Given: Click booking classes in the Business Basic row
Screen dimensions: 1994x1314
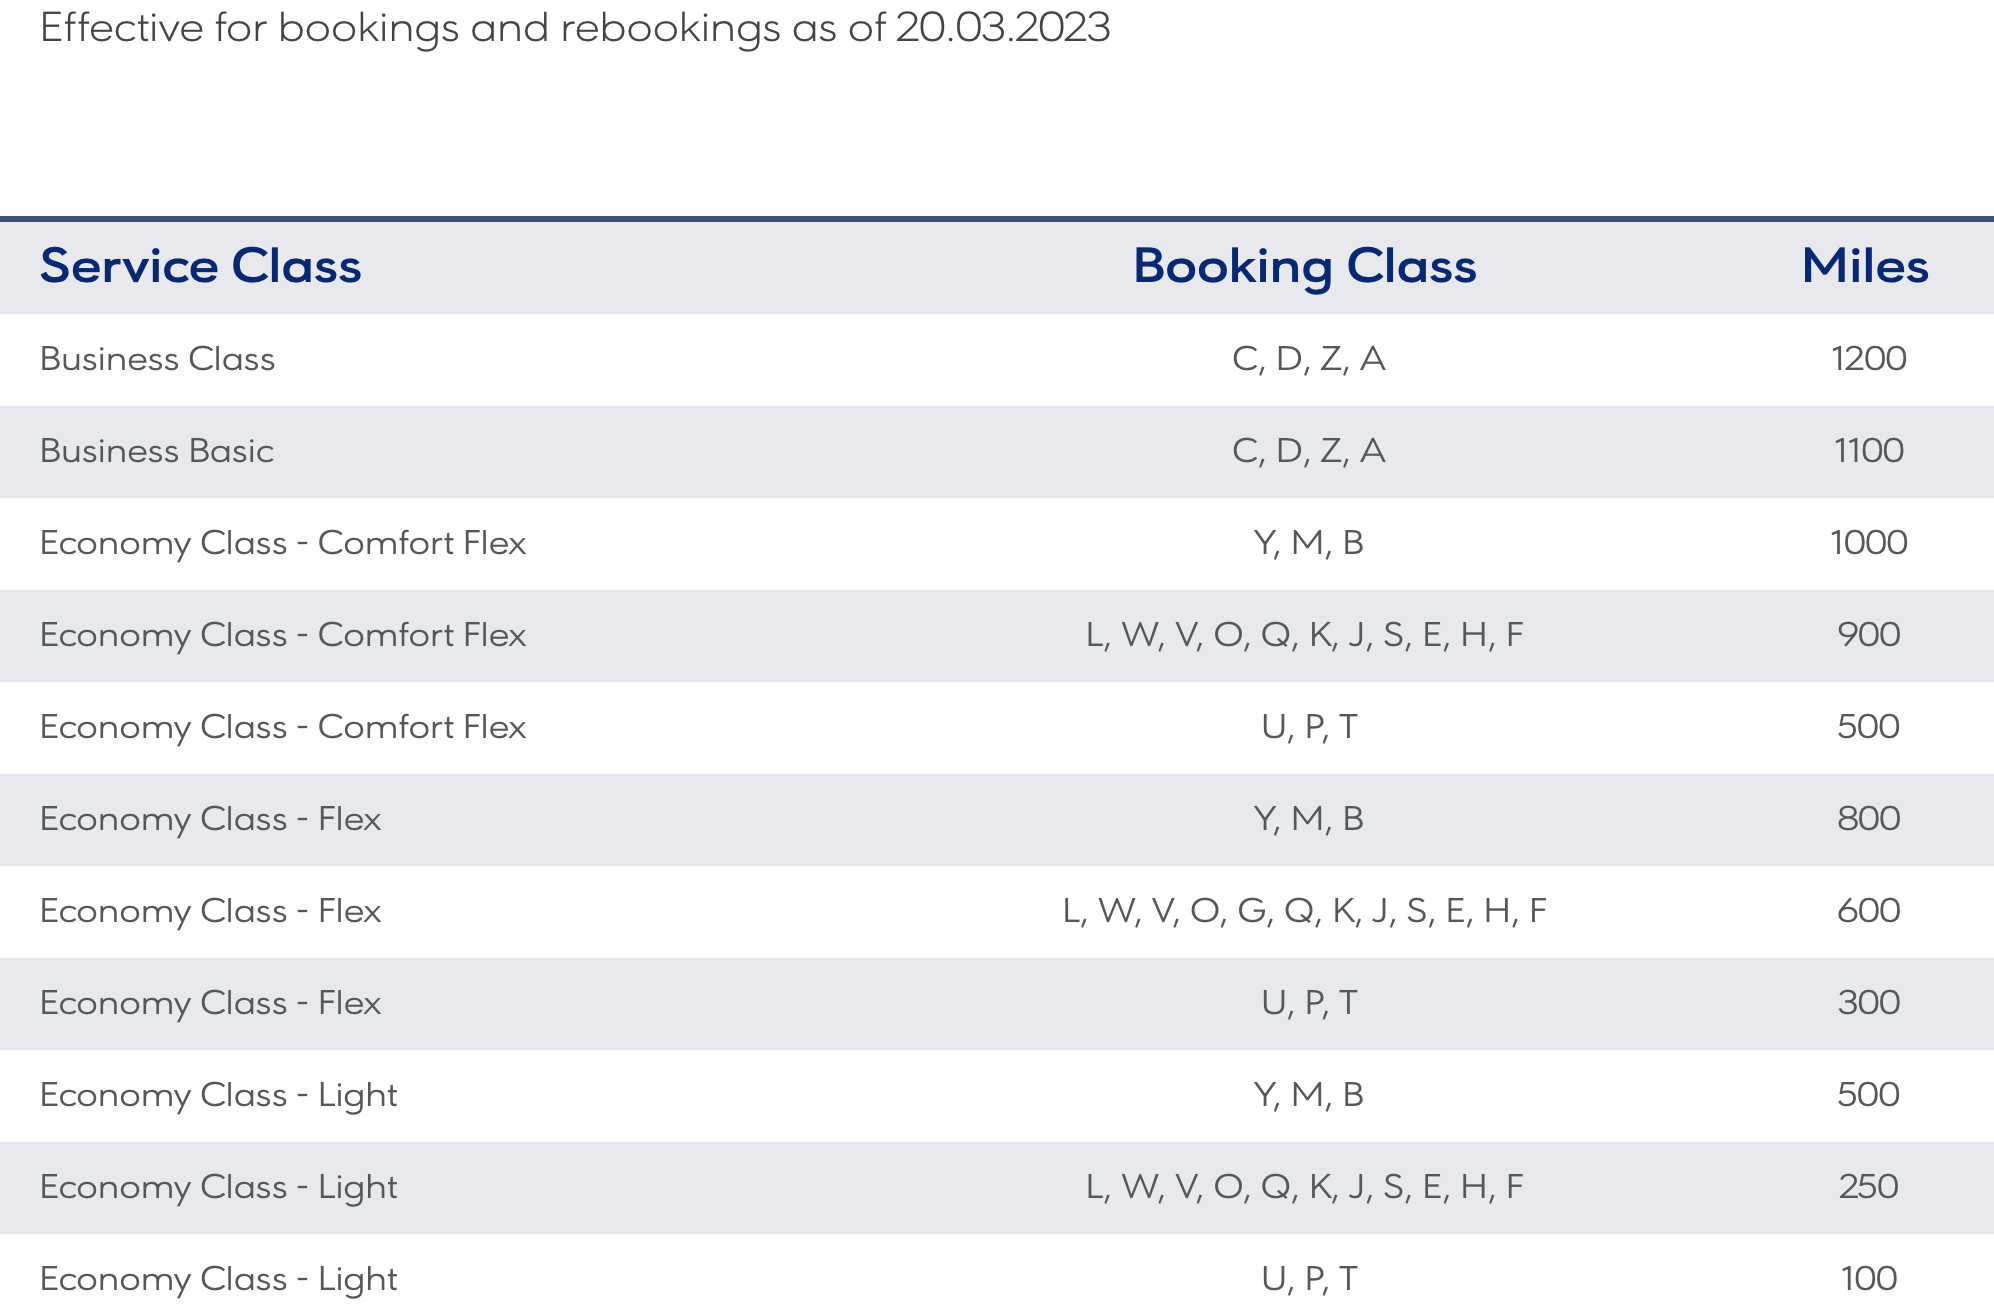Looking at the screenshot, I should pos(1308,451).
